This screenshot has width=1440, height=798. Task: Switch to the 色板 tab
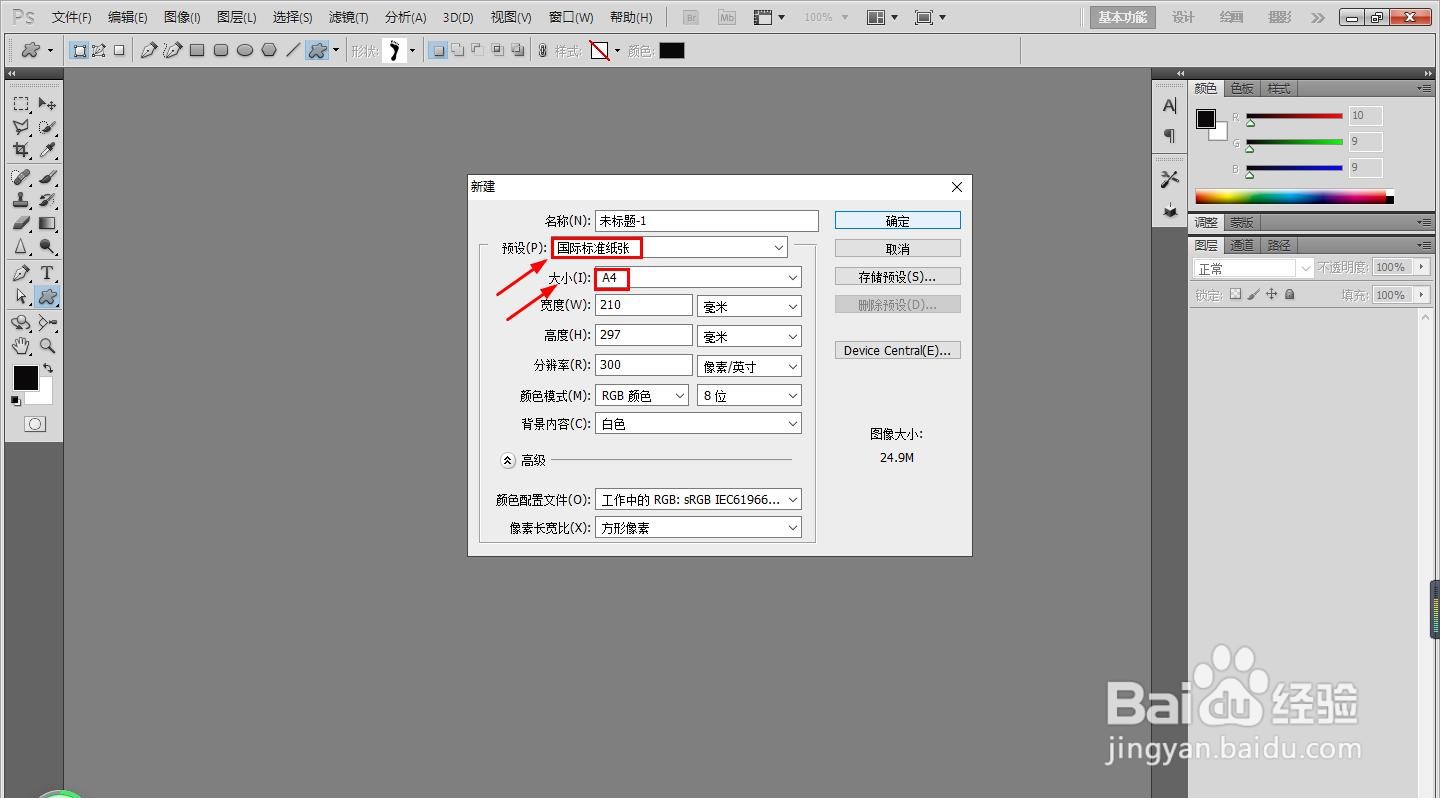pyautogui.click(x=1242, y=88)
